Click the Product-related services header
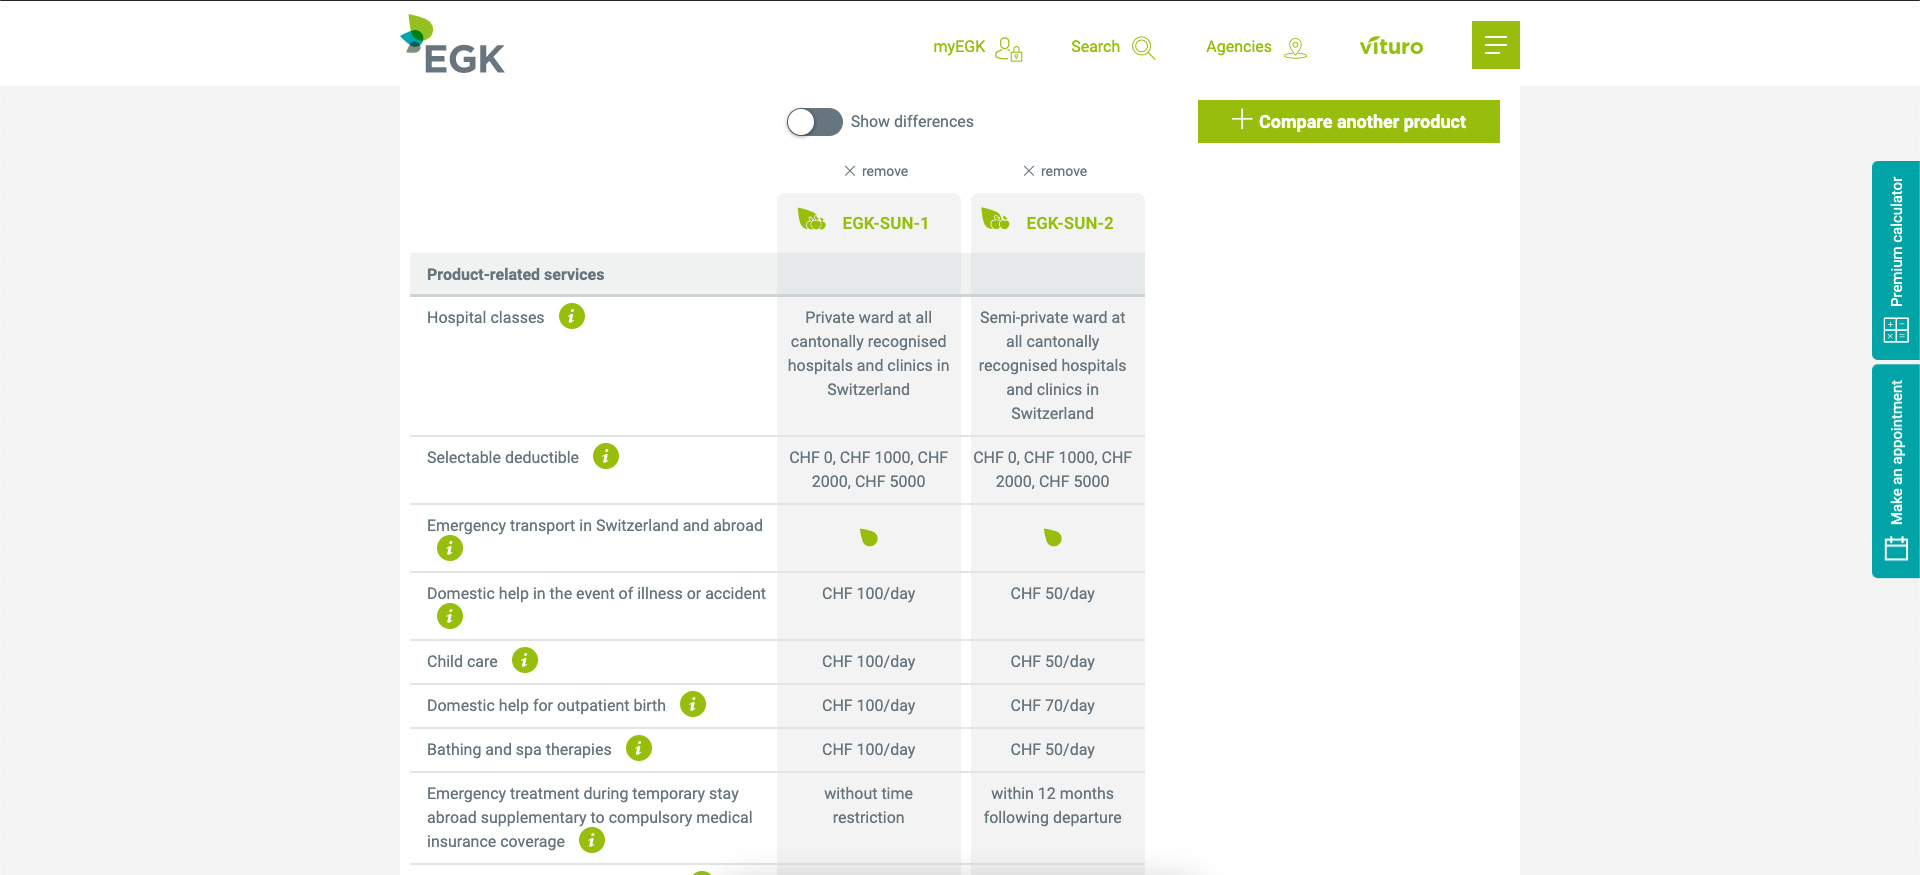 click(515, 274)
